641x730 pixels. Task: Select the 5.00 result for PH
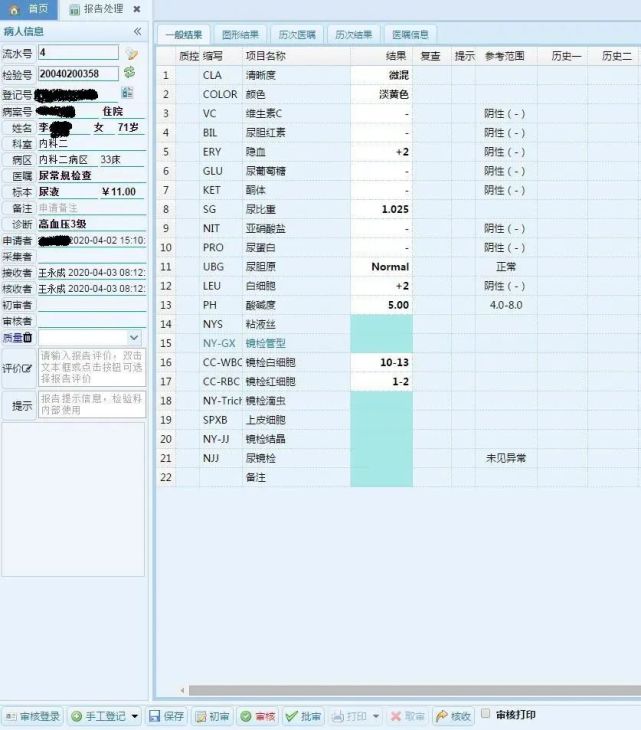click(x=381, y=305)
